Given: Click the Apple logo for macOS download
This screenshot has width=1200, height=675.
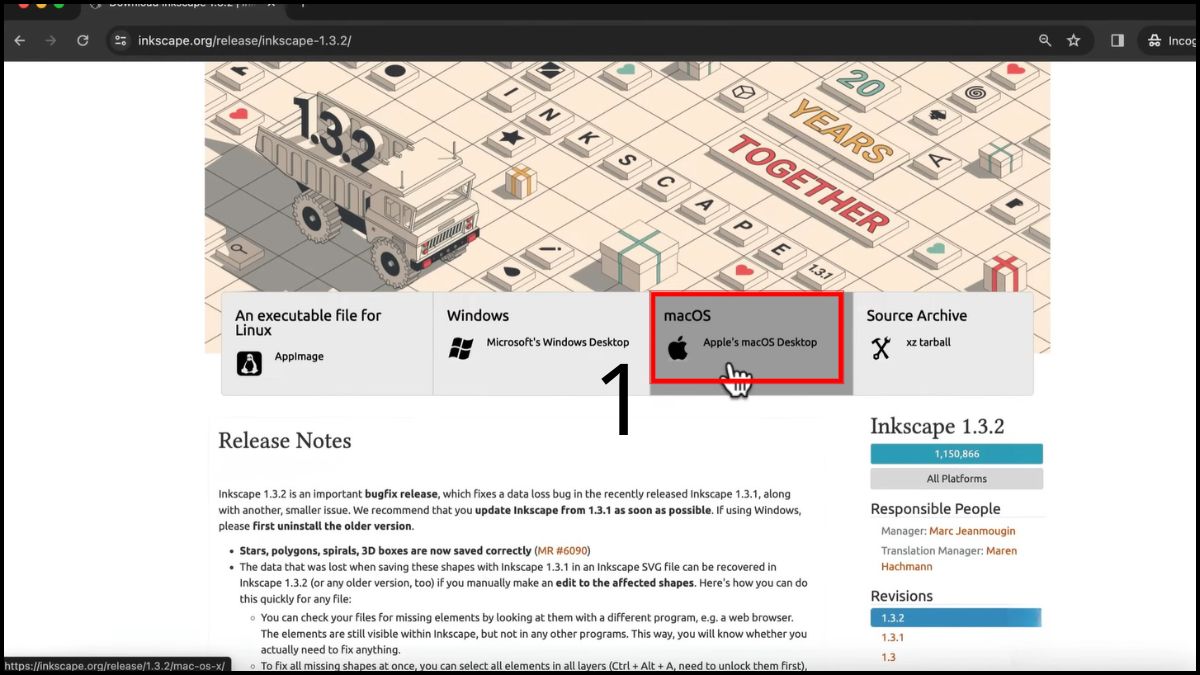Looking at the screenshot, I should point(678,348).
